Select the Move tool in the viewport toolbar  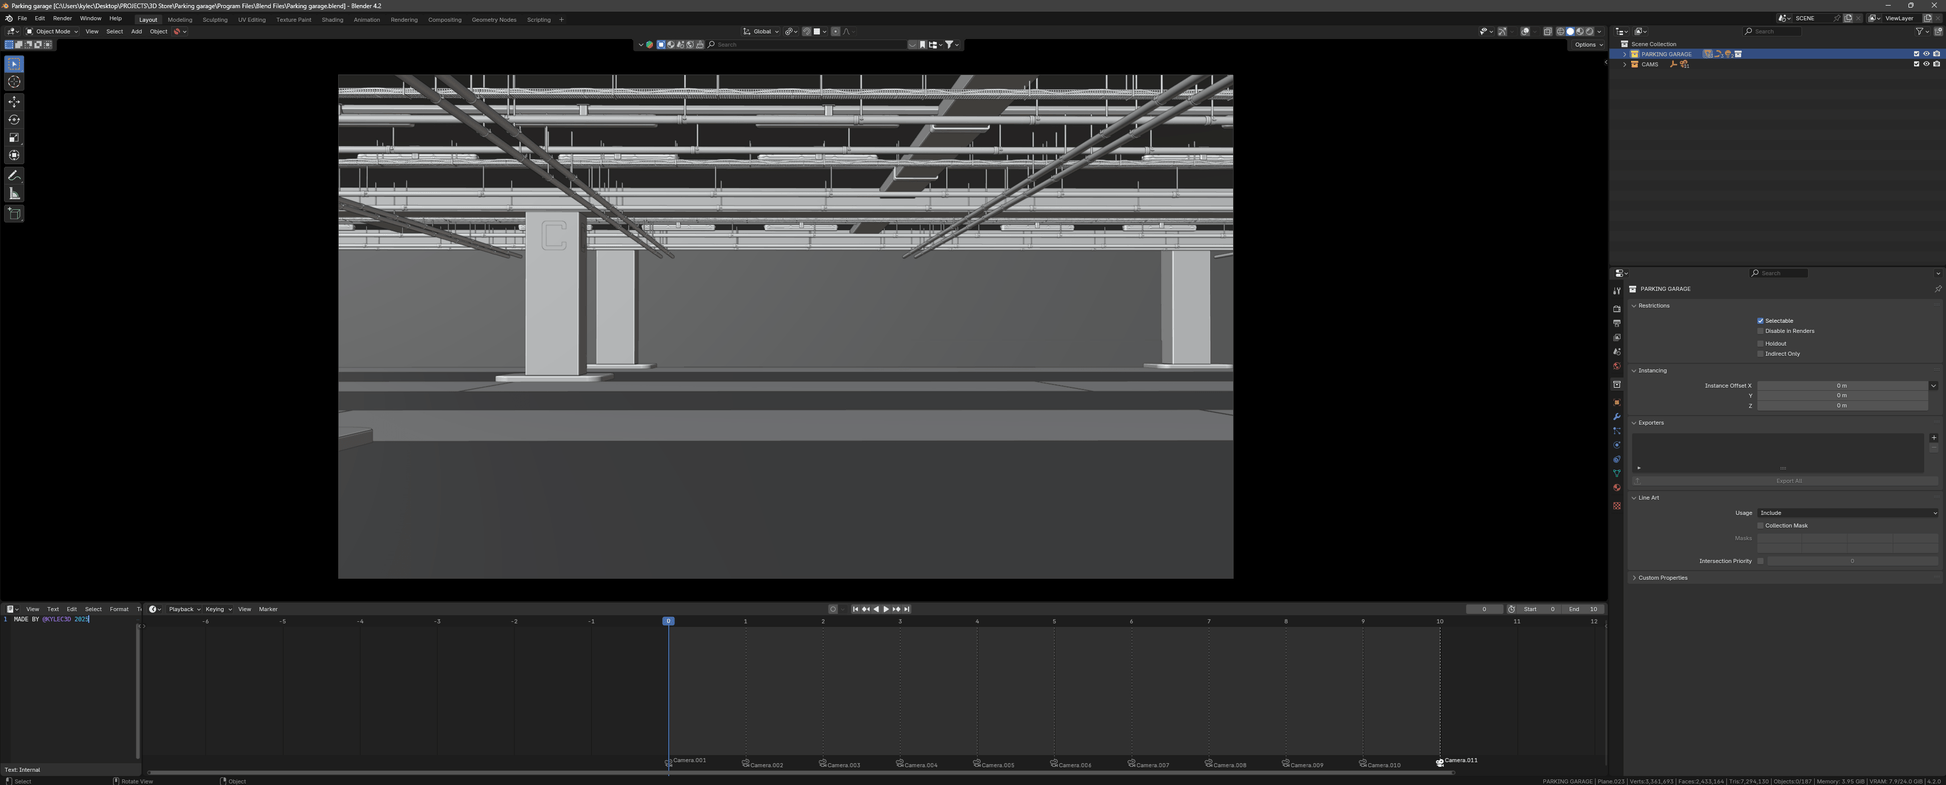[x=14, y=102]
